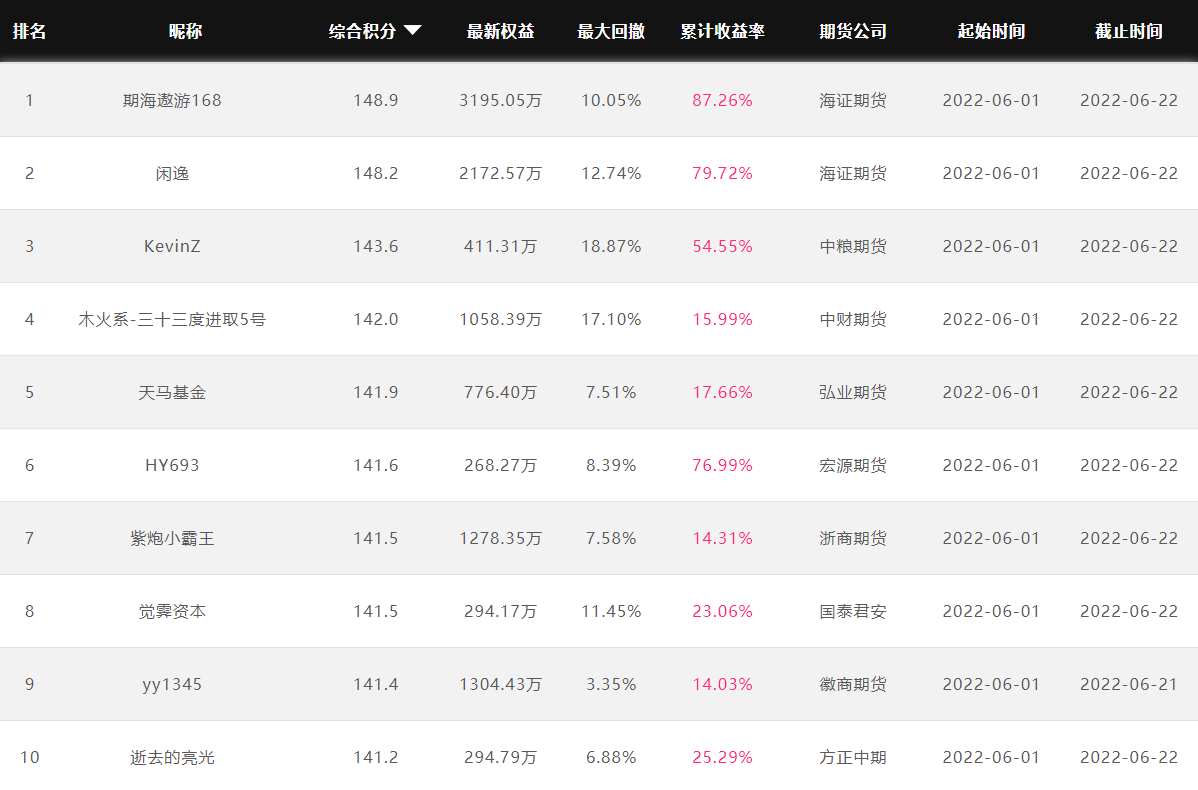Select the 148.2 score cell
The width and height of the screenshot is (1198, 790).
coord(376,173)
